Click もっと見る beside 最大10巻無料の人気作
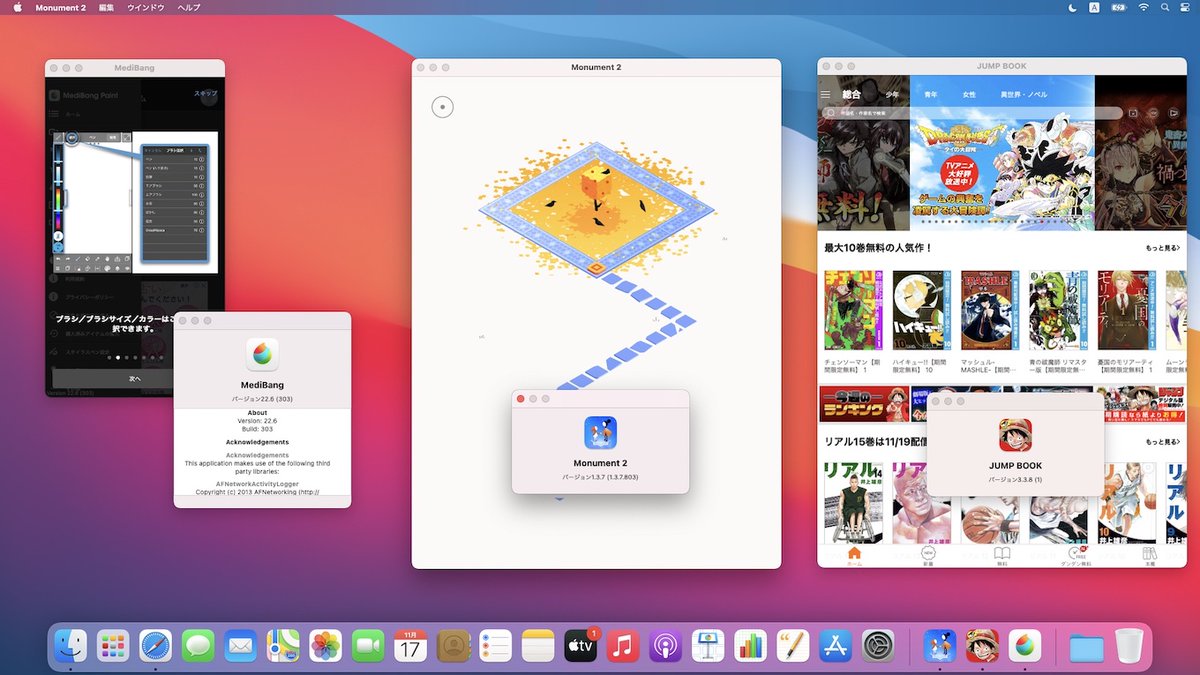The width and height of the screenshot is (1200, 675). (1163, 247)
